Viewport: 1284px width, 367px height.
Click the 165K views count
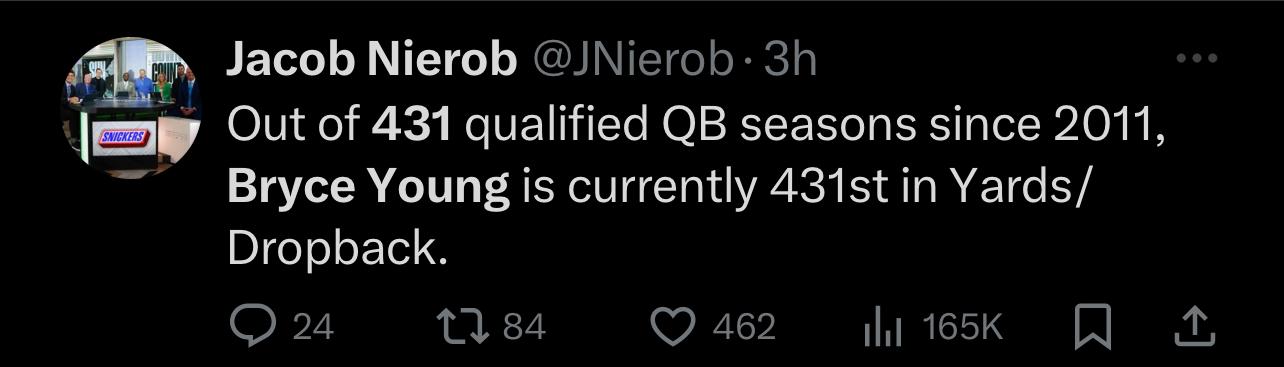click(962, 327)
